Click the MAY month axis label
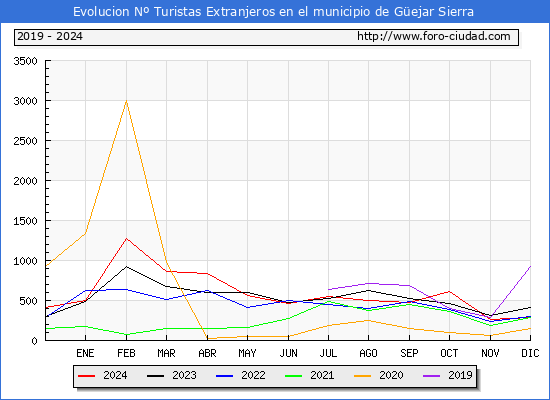The width and height of the screenshot is (550, 400). (x=247, y=353)
